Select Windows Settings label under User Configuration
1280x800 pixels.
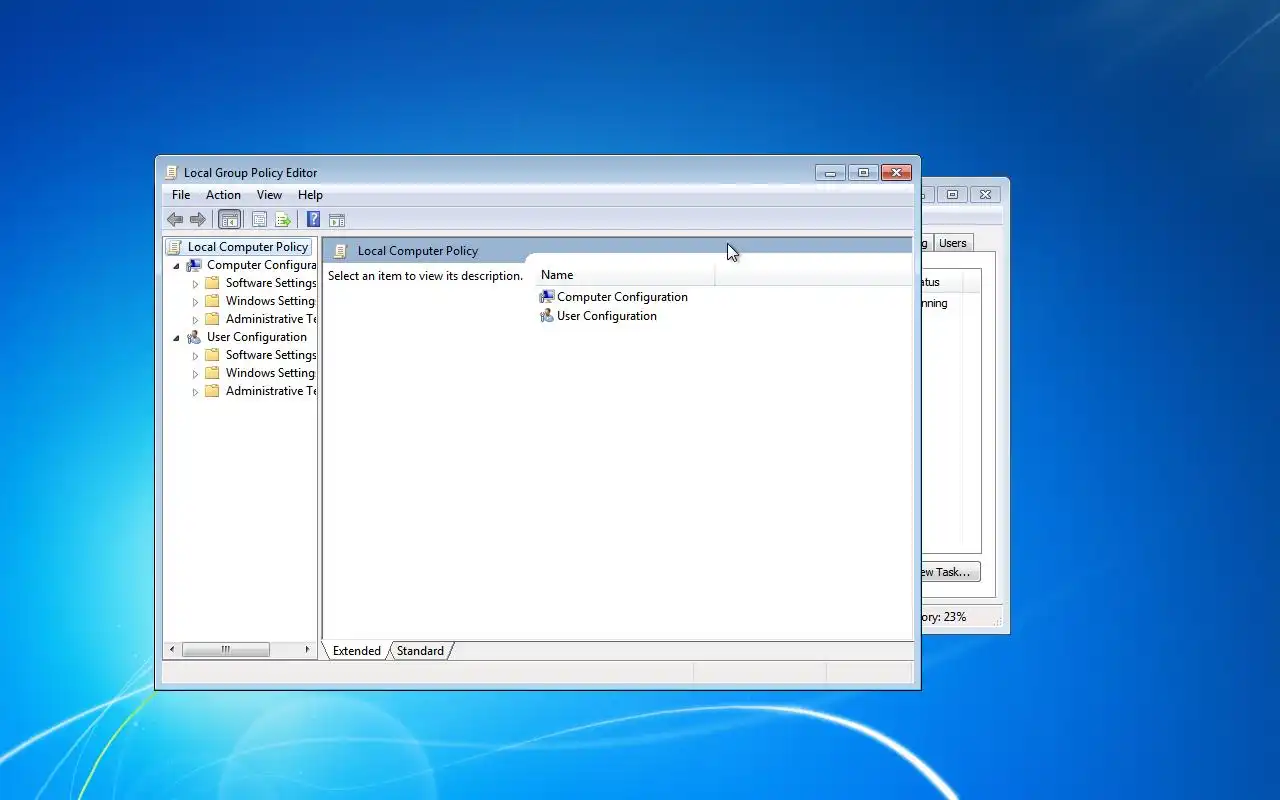coord(270,373)
